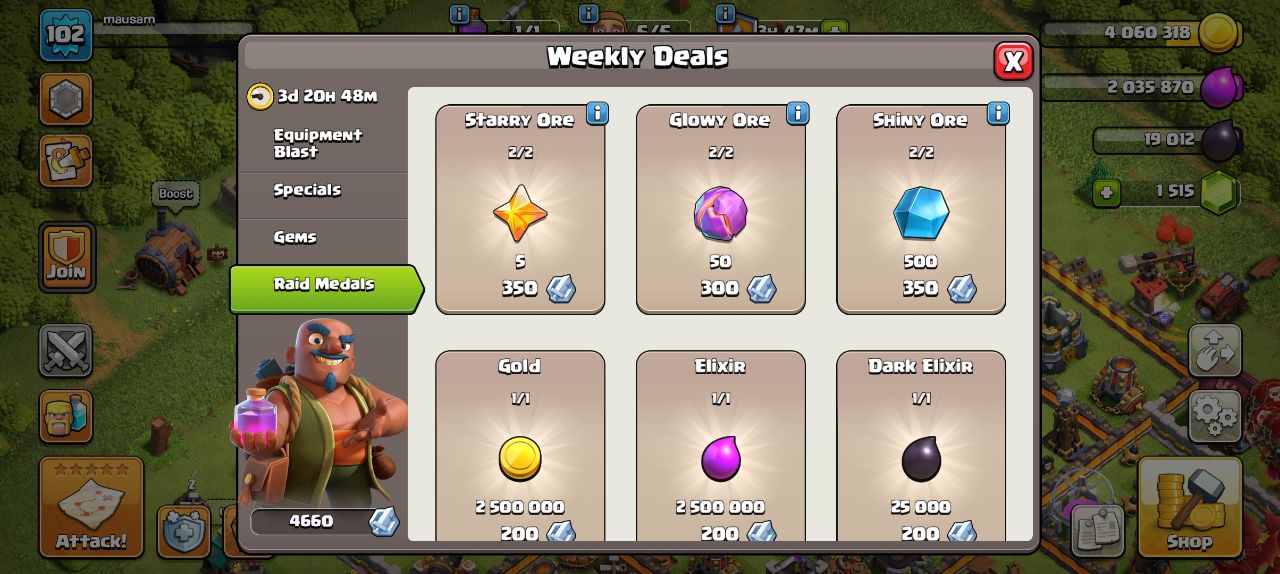Click the green plus gems button
Screen dimensions: 1280x574
[1106, 192]
